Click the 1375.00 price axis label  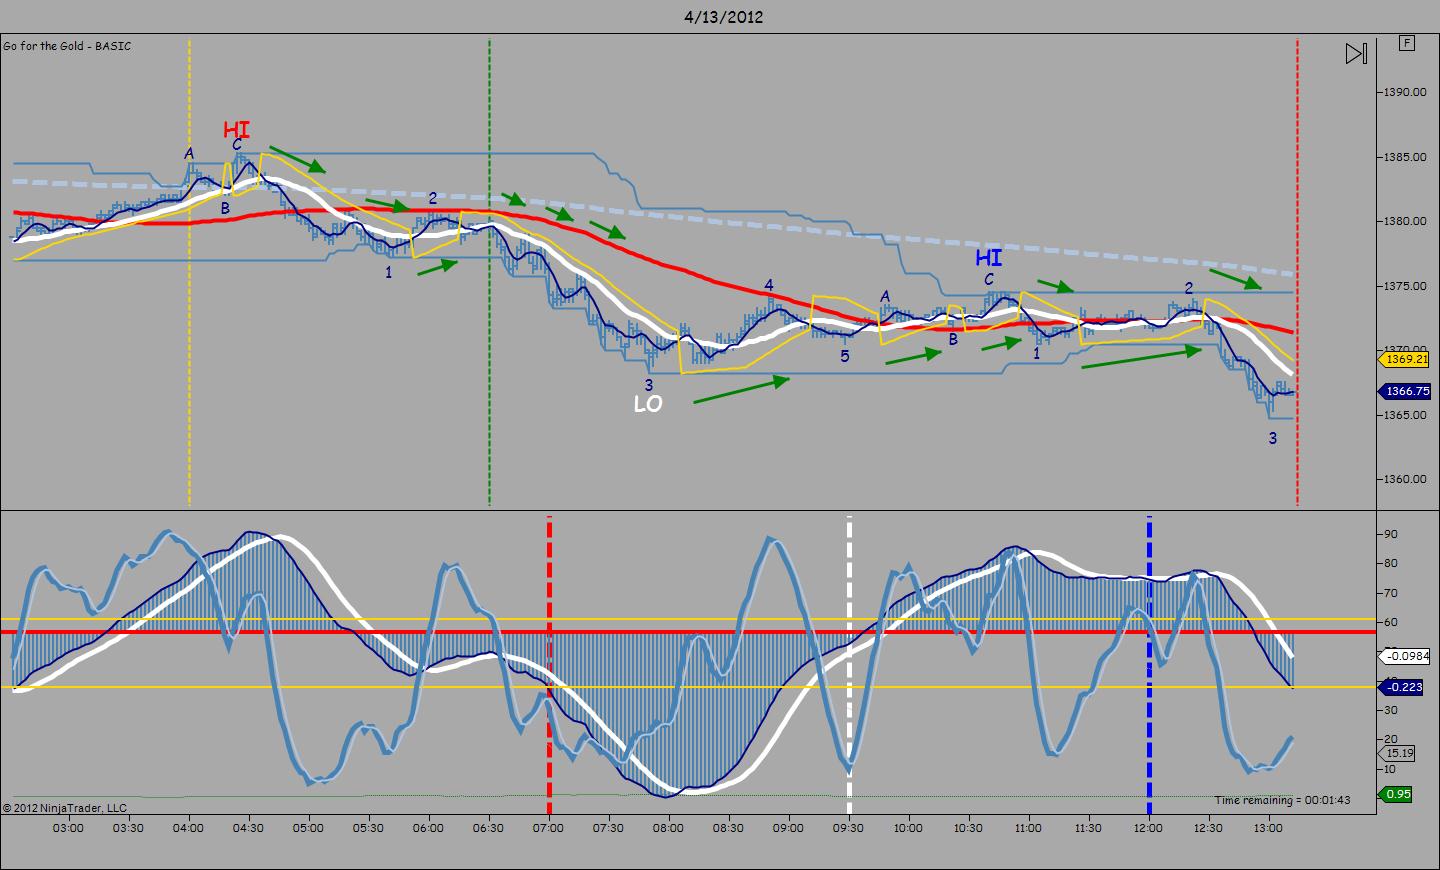[x=1405, y=286]
